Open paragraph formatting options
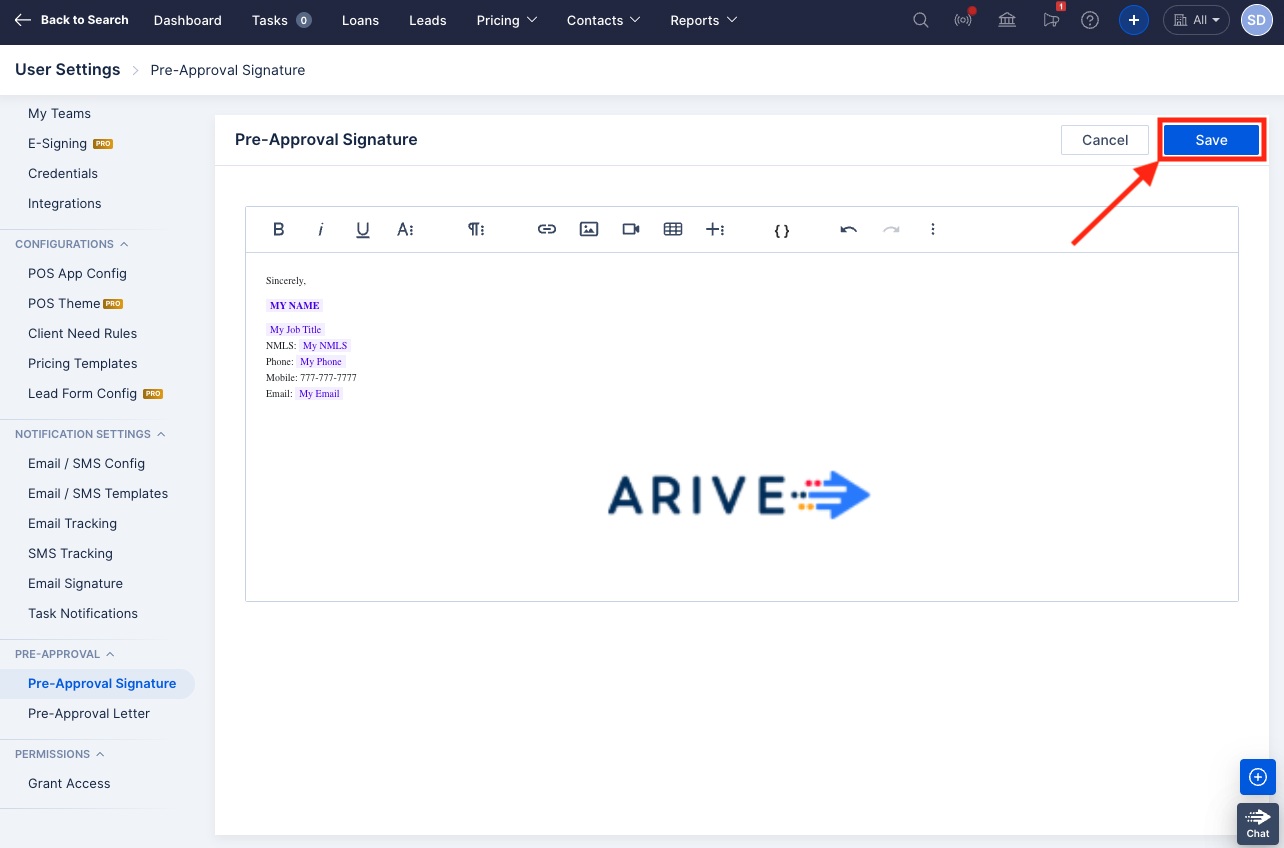The image size is (1284, 848). click(x=476, y=229)
